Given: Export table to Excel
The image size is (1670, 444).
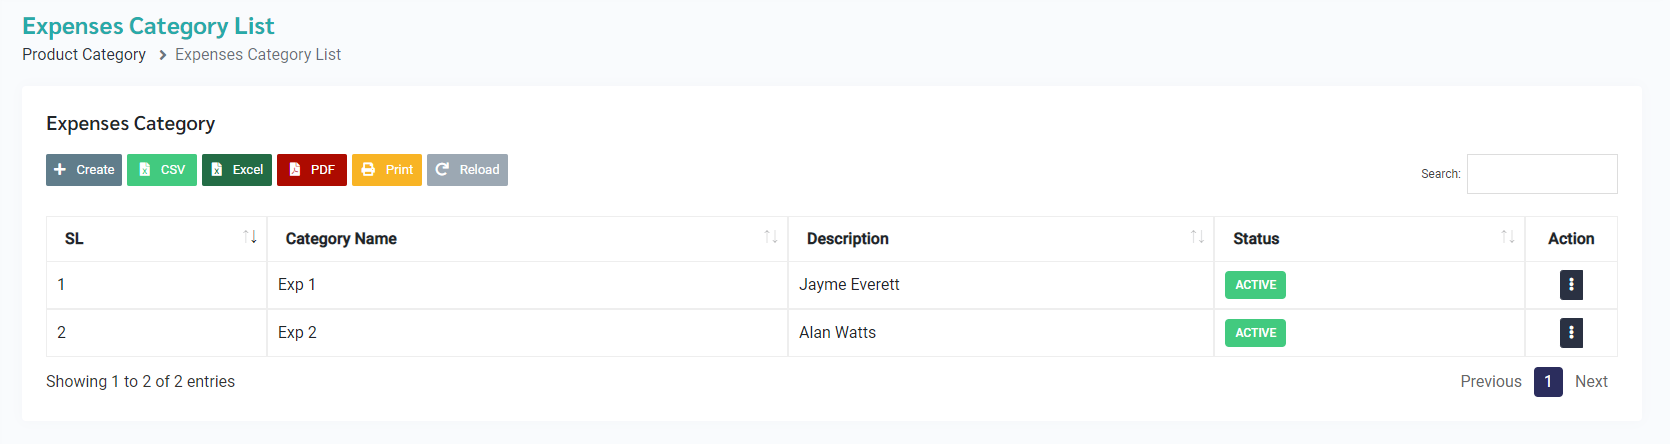Looking at the screenshot, I should [237, 170].
